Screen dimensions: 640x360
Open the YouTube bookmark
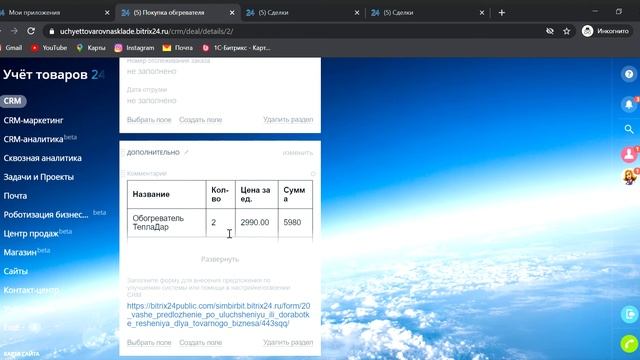pyautogui.click(x=49, y=48)
